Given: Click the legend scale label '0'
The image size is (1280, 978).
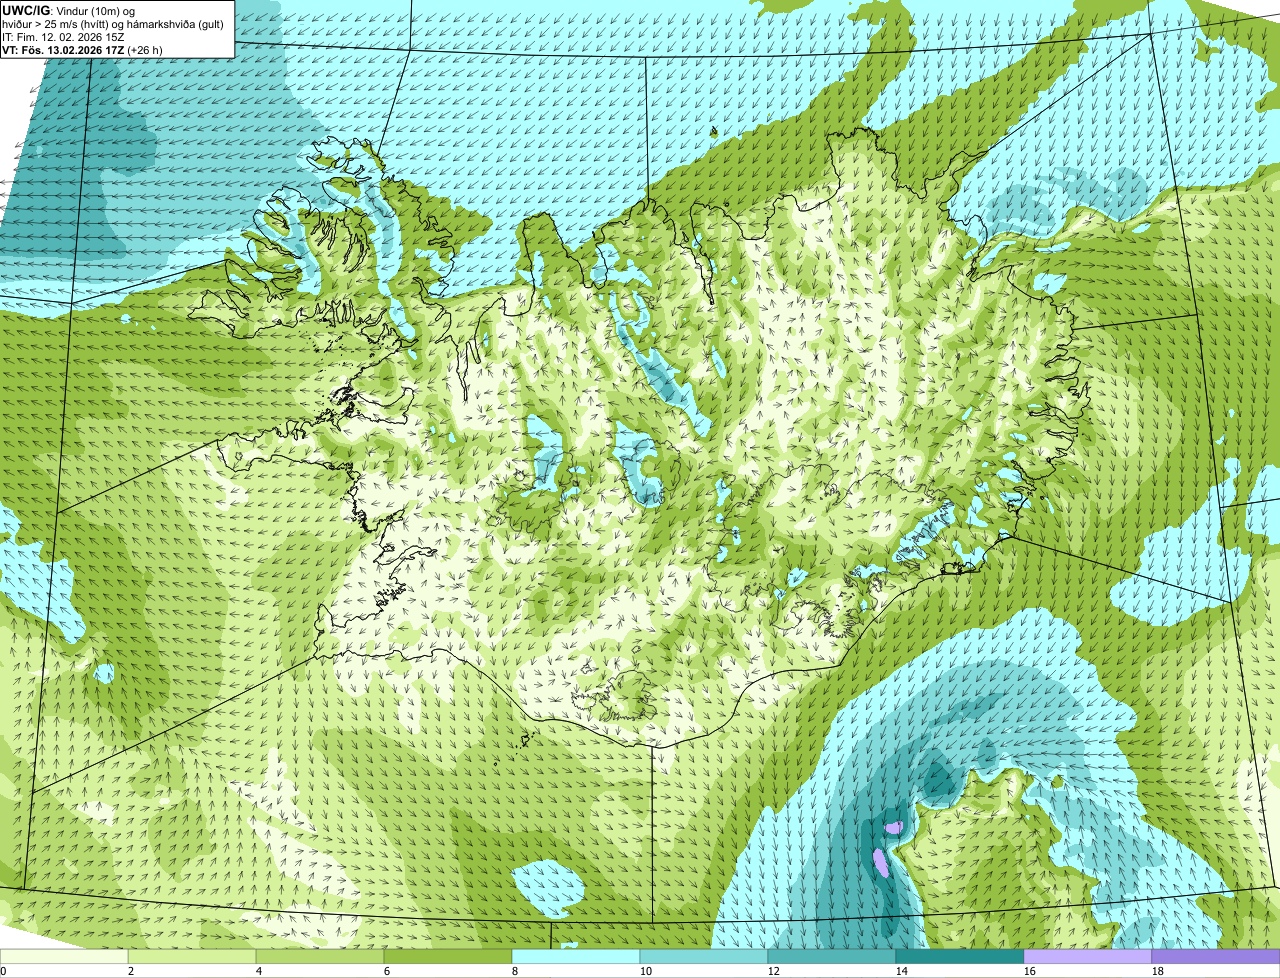Looking at the screenshot, I should click(x=3, y=971).
